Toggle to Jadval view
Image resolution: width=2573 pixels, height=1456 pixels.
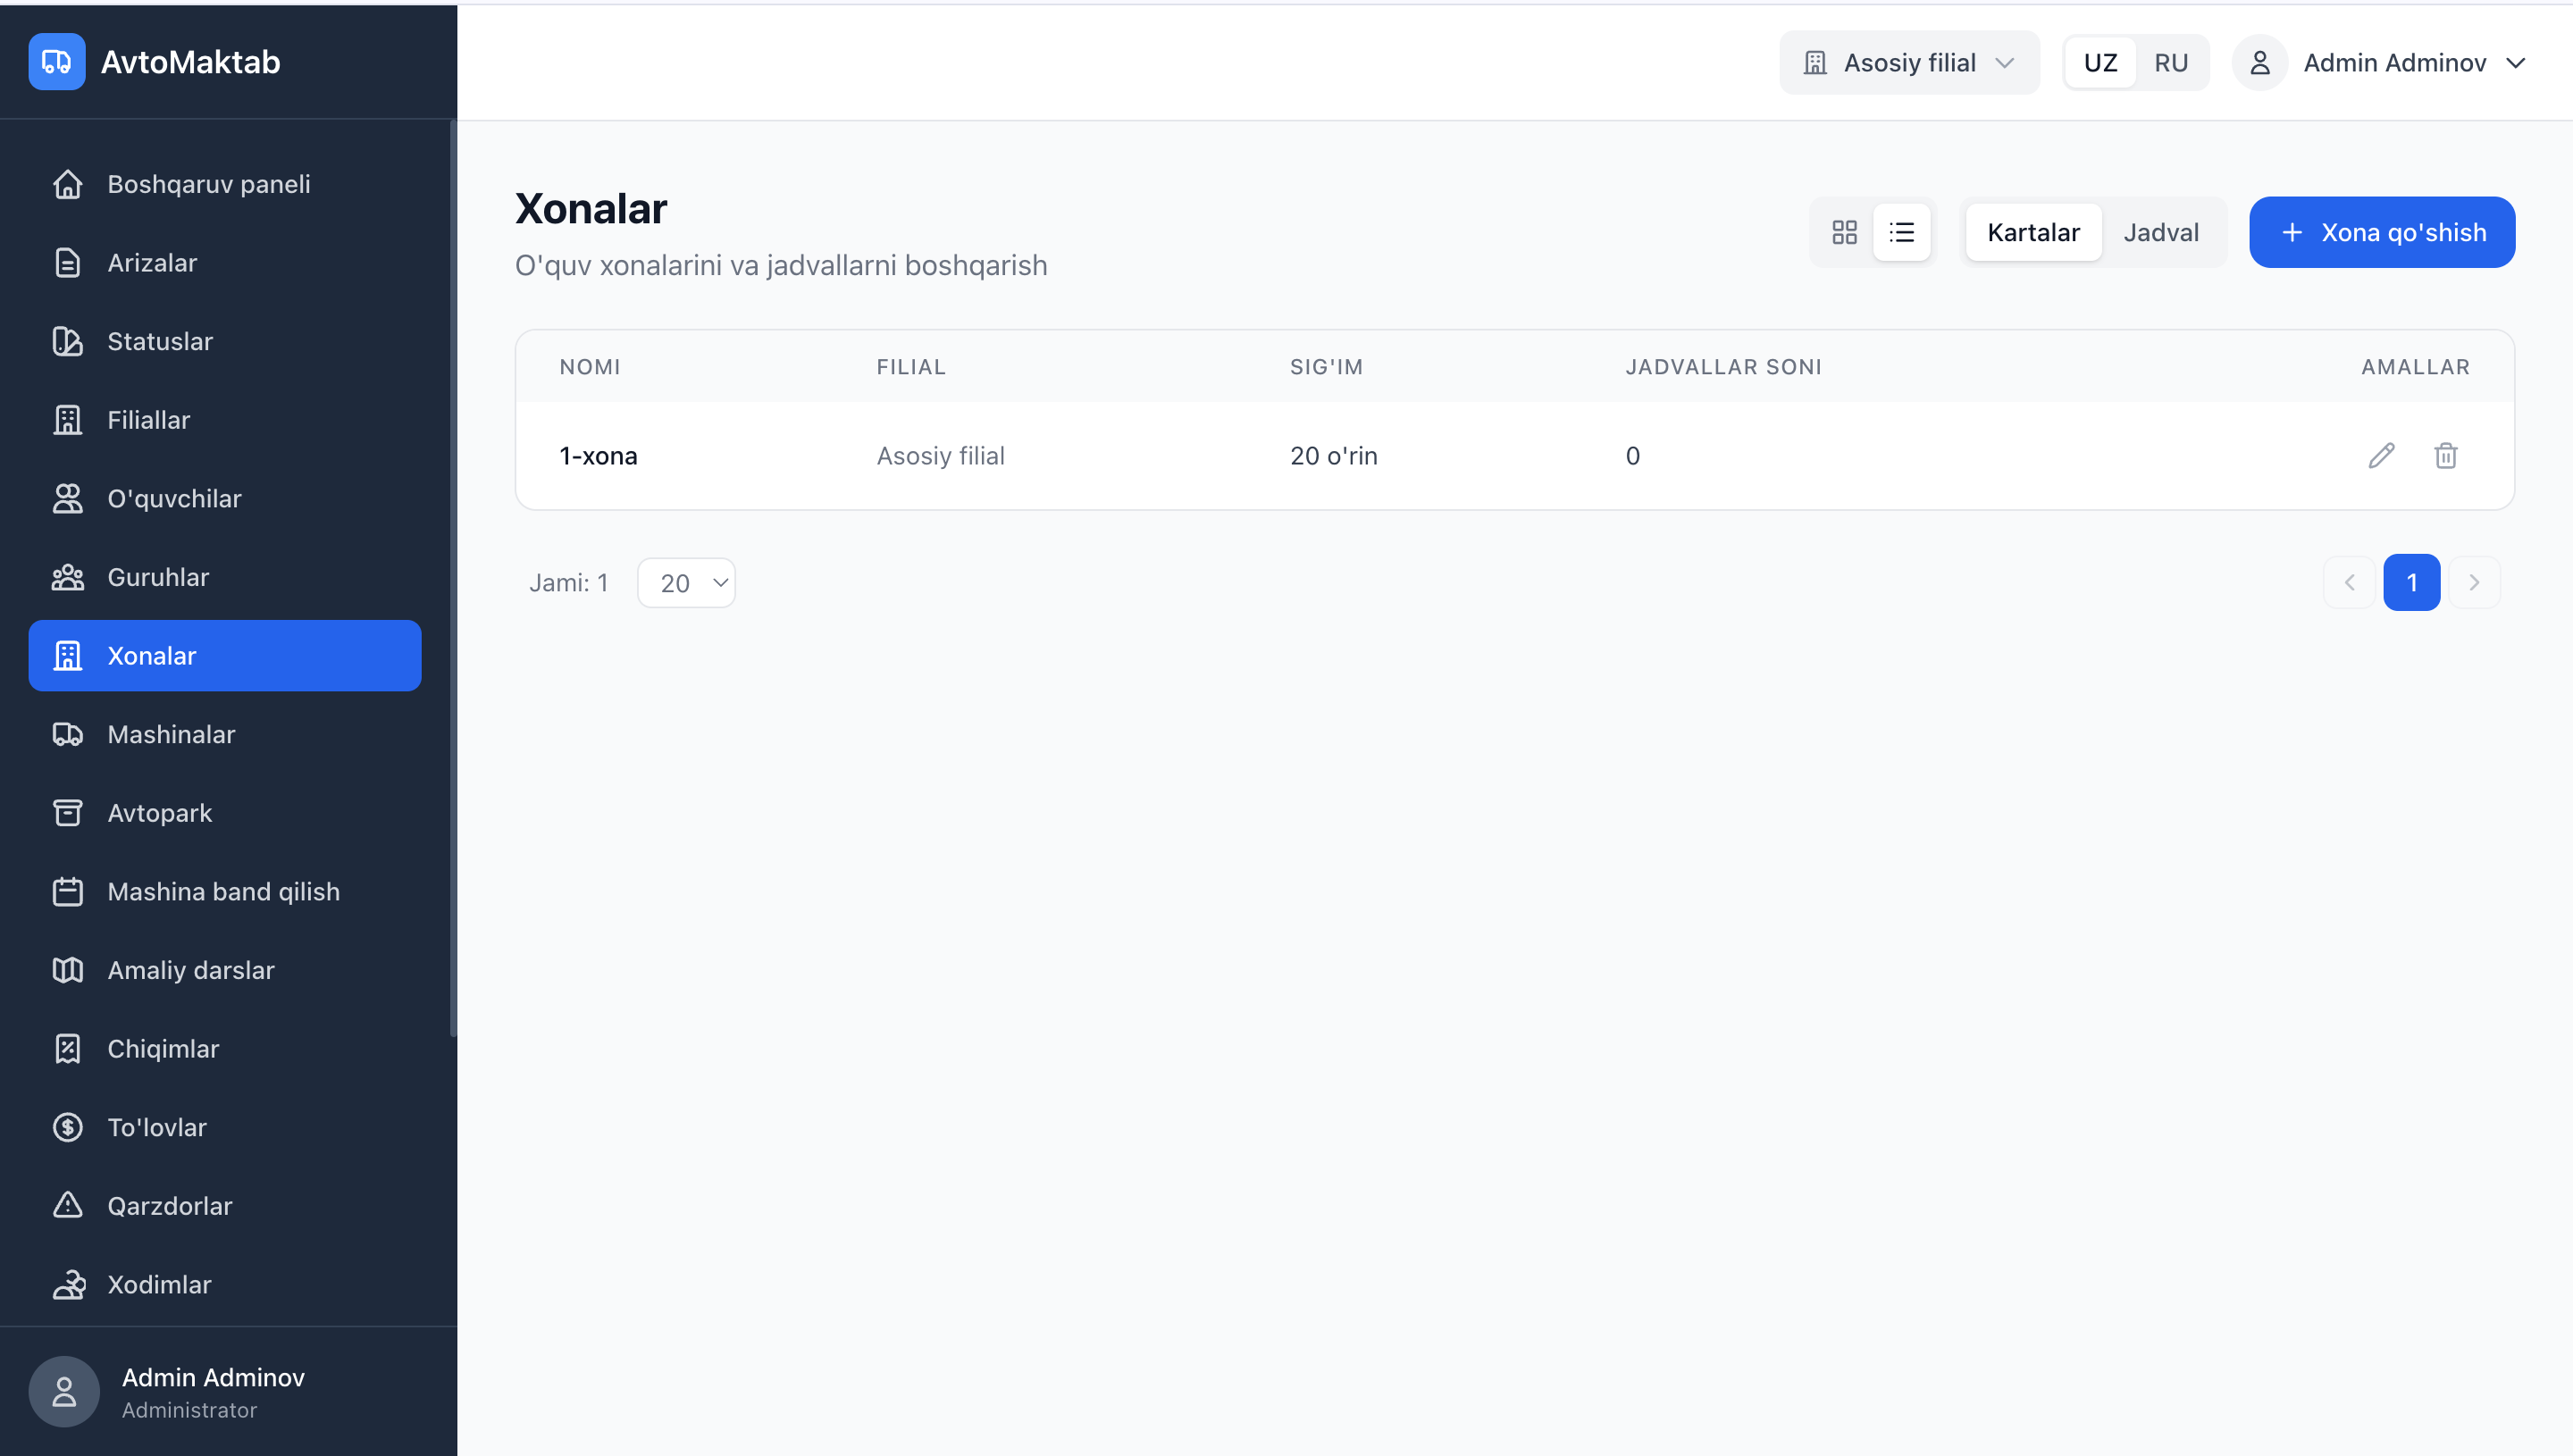[x=2160, y=233]
